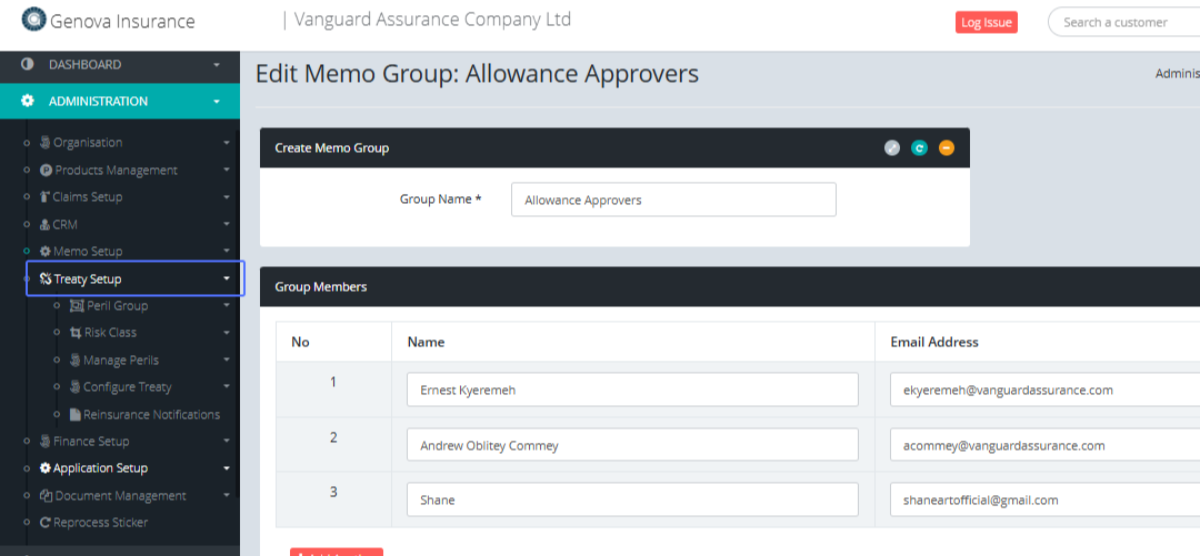Click the Log Issue button
This screenshot has height=556, width=1200.
[986, 22]
